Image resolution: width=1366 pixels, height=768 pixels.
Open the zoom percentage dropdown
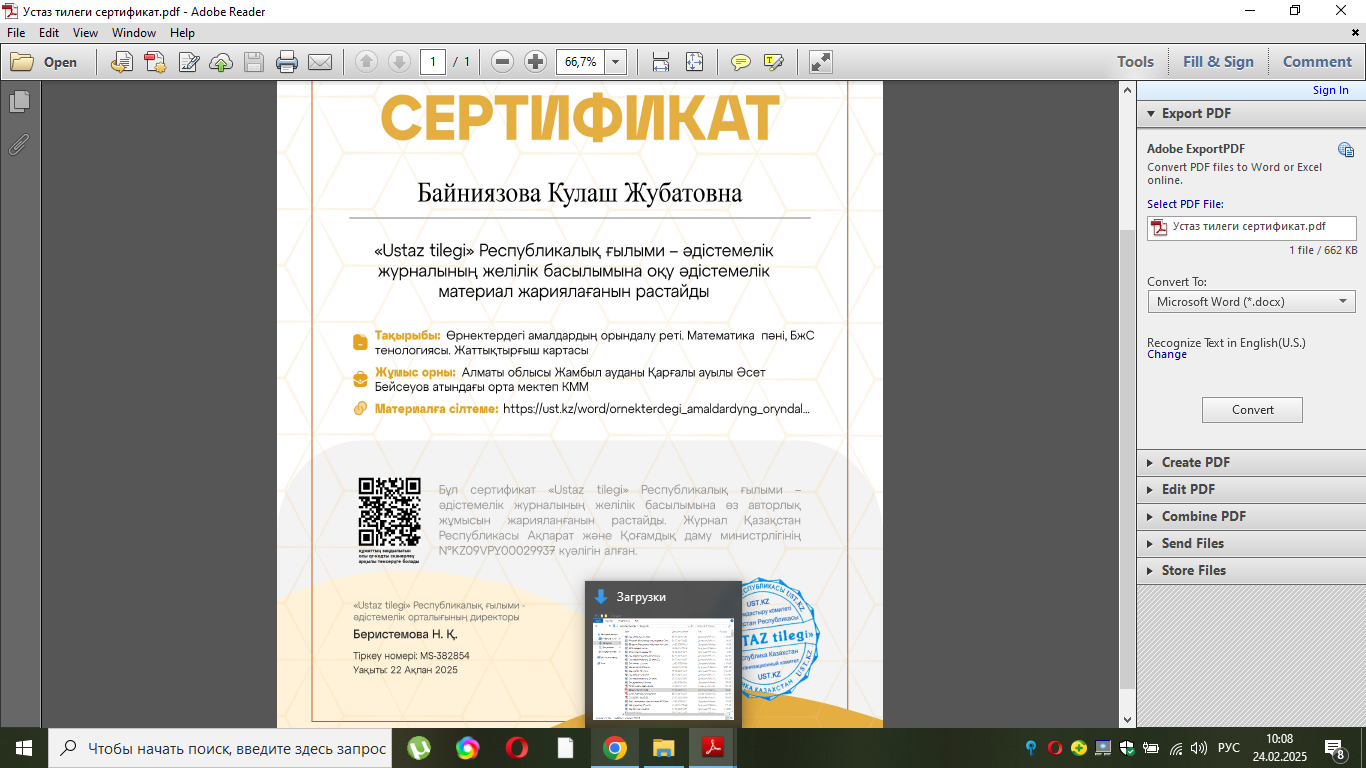point(615,62)
